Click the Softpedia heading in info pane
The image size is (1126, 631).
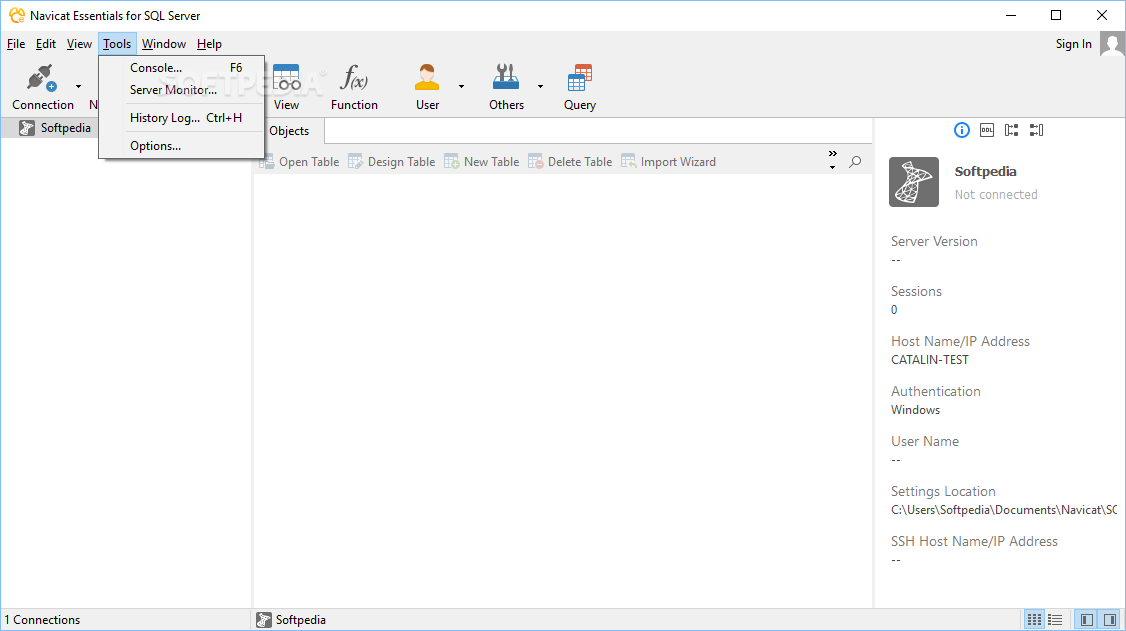click(x=985, y=172)
